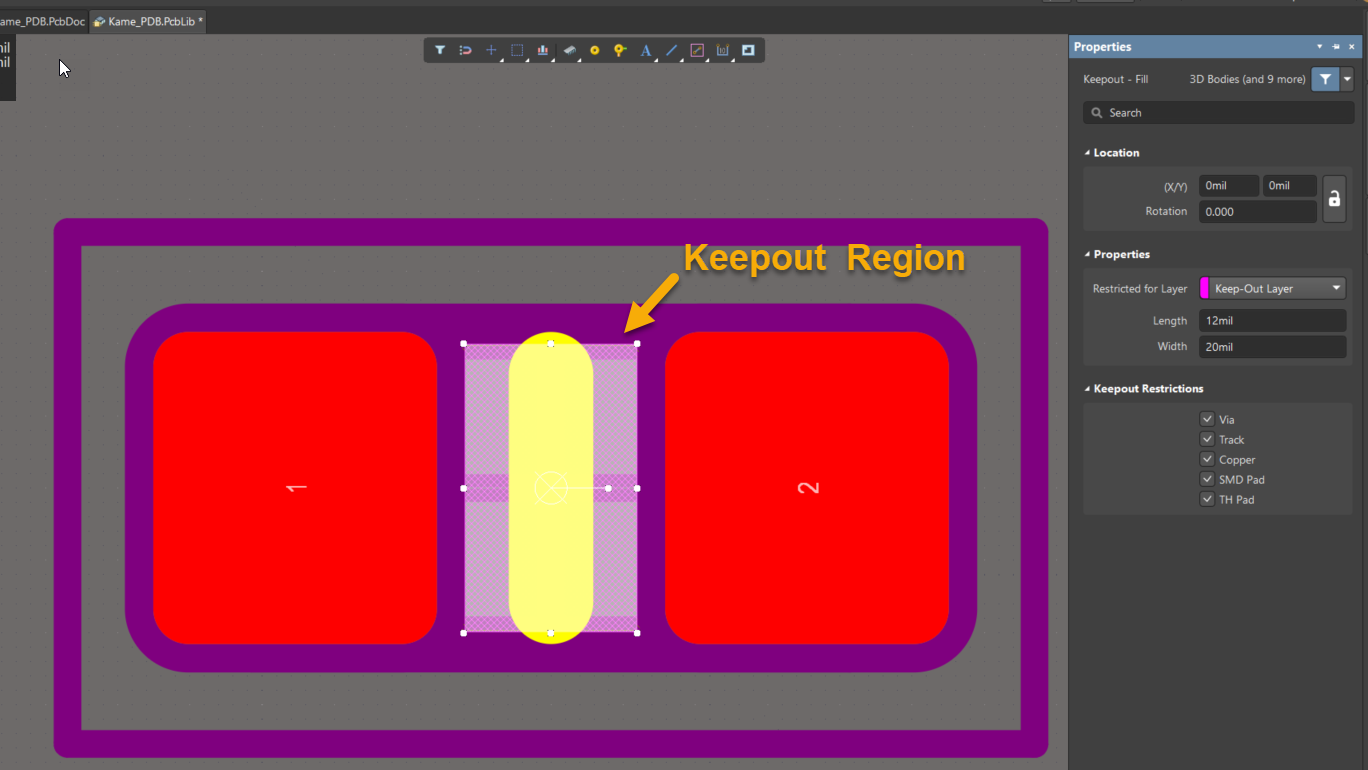Select the place via tool
Image resolution: width=1368 pixels, height=770 pixels.
coord(620,50)
